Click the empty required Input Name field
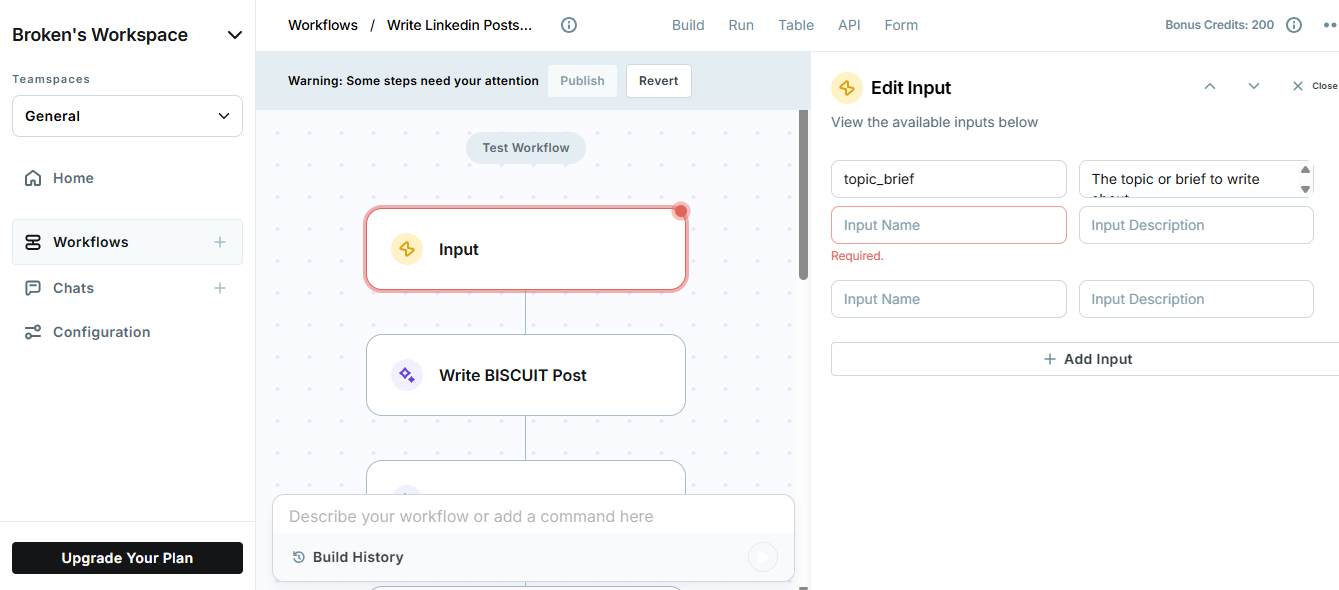Viewport: 1339px width, 590px height. pos(948,225)
